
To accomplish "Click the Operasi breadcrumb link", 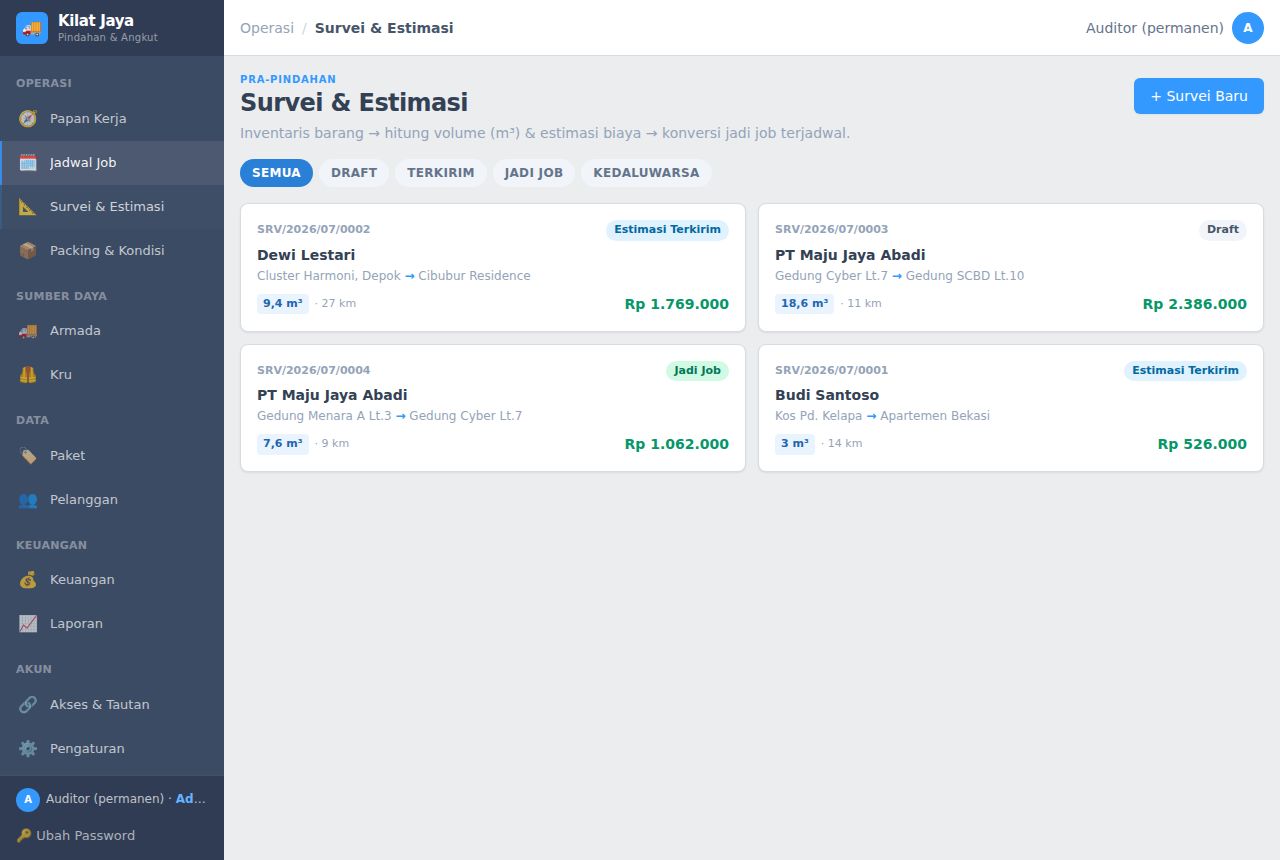I will tap(267, 28).
